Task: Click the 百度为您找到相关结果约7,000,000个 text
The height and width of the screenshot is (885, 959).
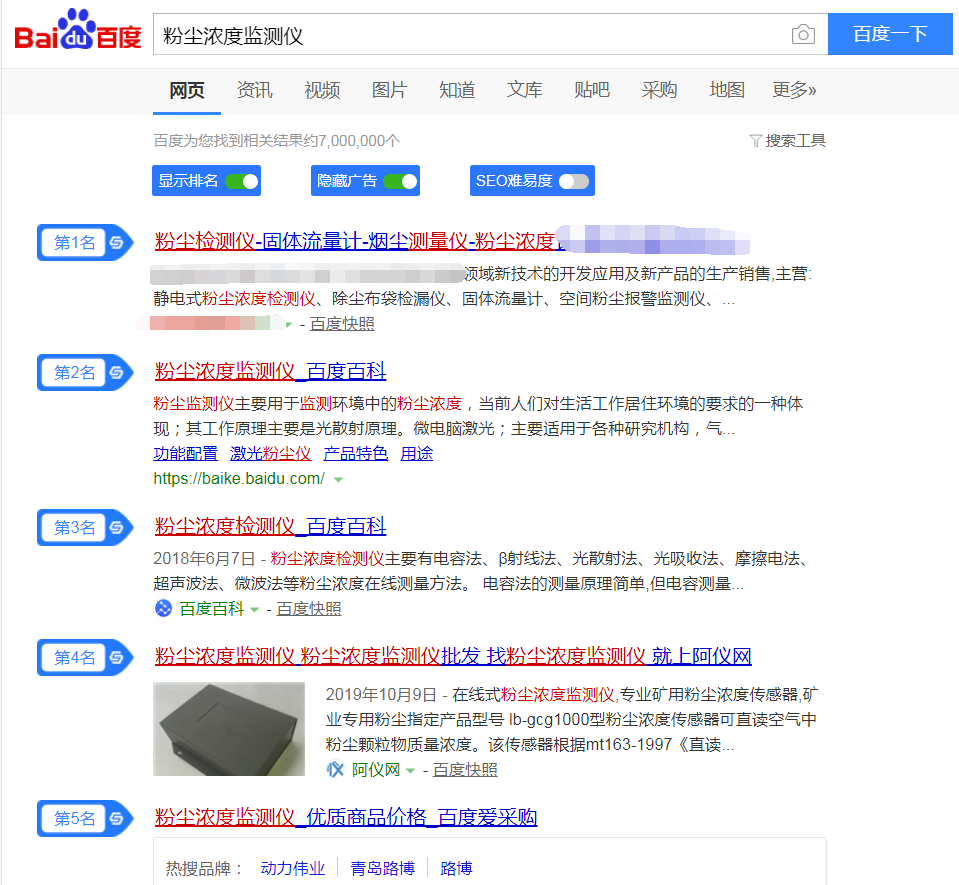Action: (276, 141)
